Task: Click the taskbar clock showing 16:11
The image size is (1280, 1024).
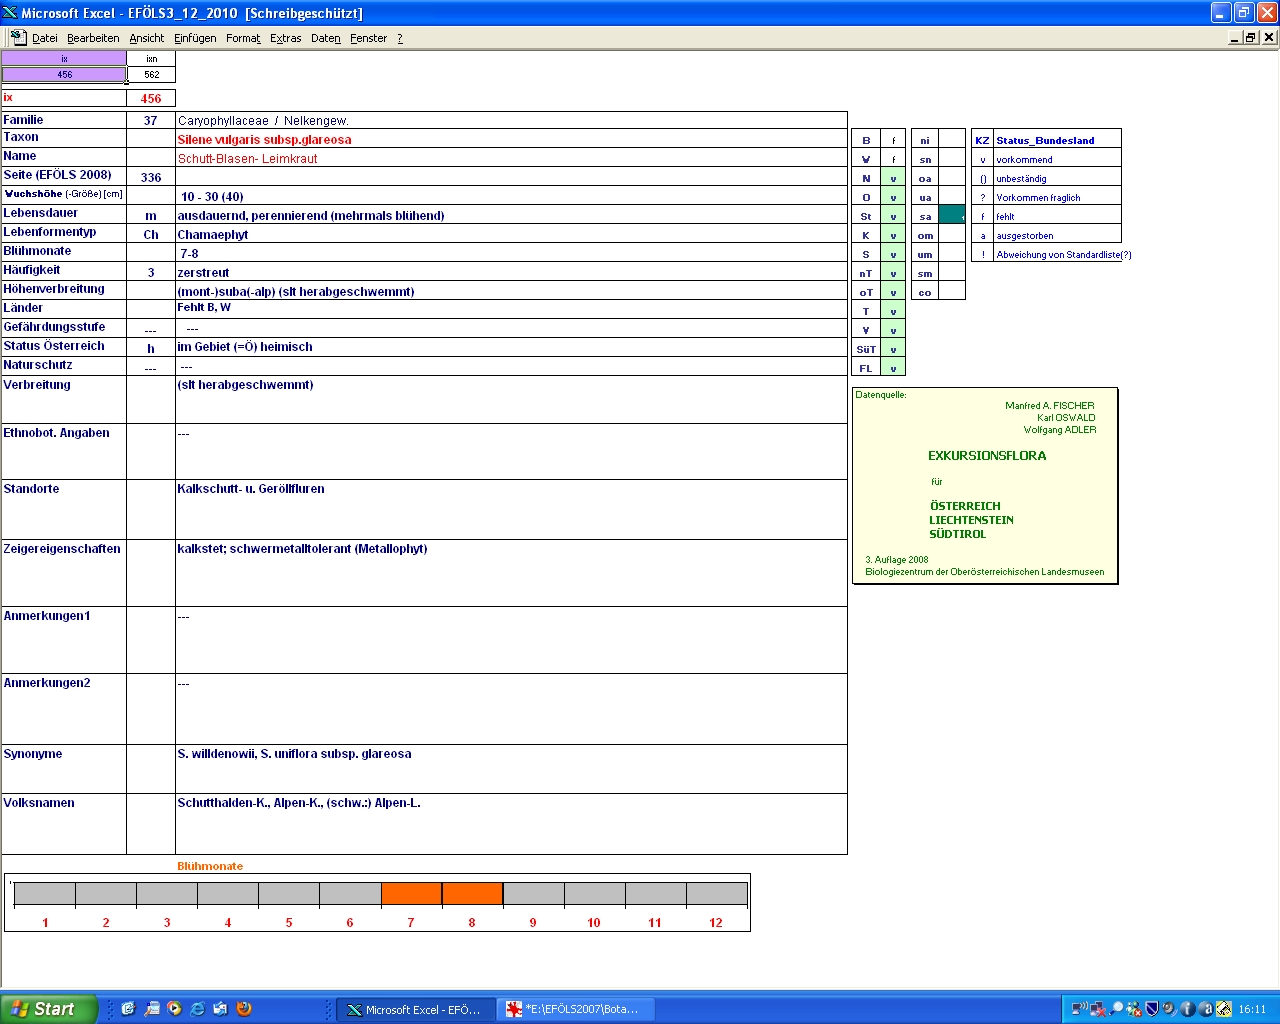Action: 1252,1010
